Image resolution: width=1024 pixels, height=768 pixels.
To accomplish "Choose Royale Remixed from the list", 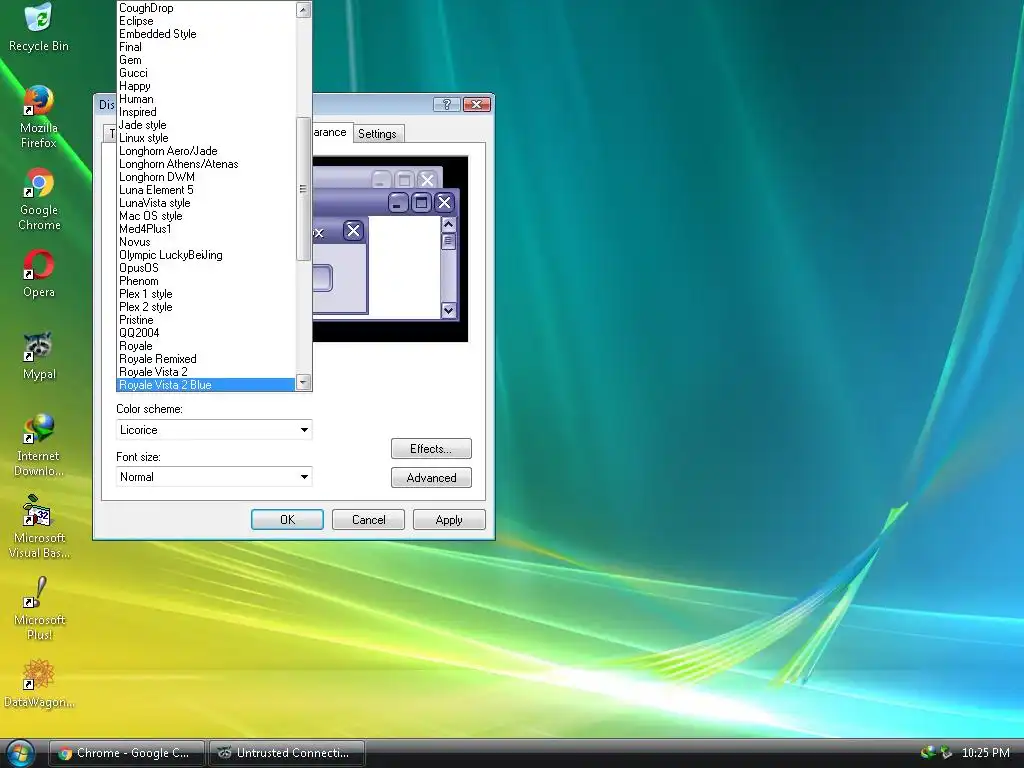I will (x=206, y=359).
